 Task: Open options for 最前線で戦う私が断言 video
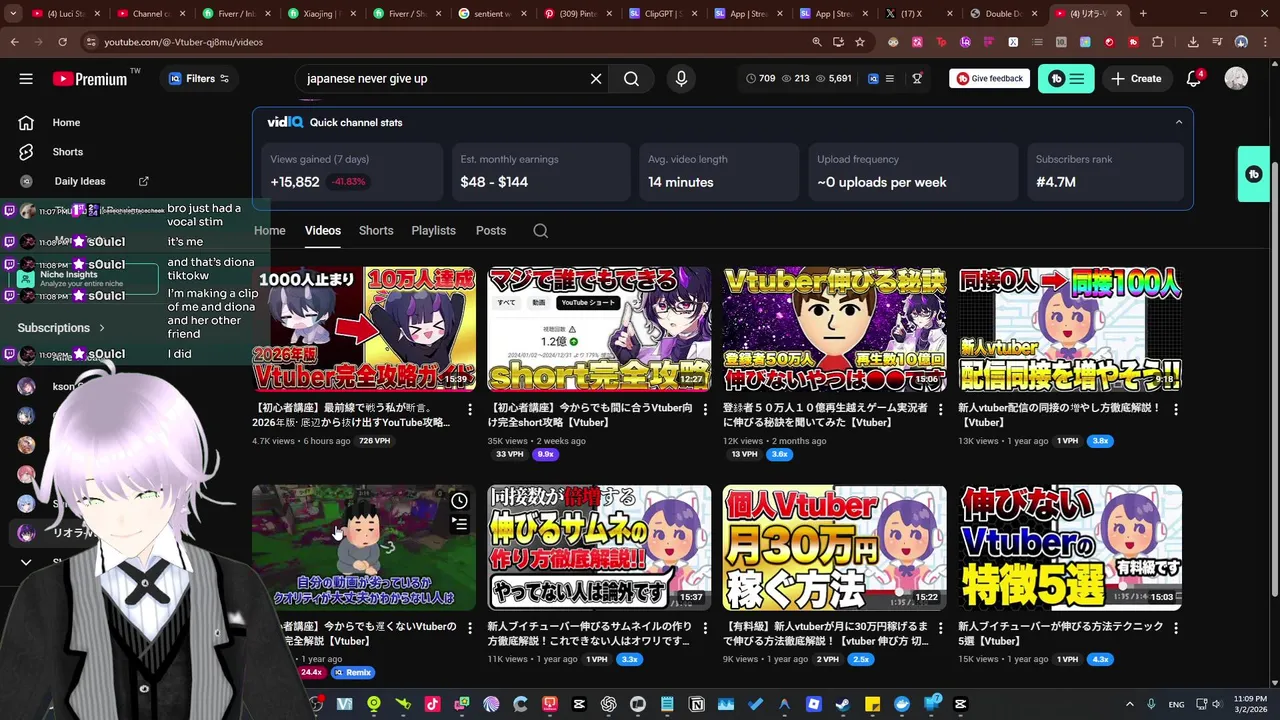(470, 409)
